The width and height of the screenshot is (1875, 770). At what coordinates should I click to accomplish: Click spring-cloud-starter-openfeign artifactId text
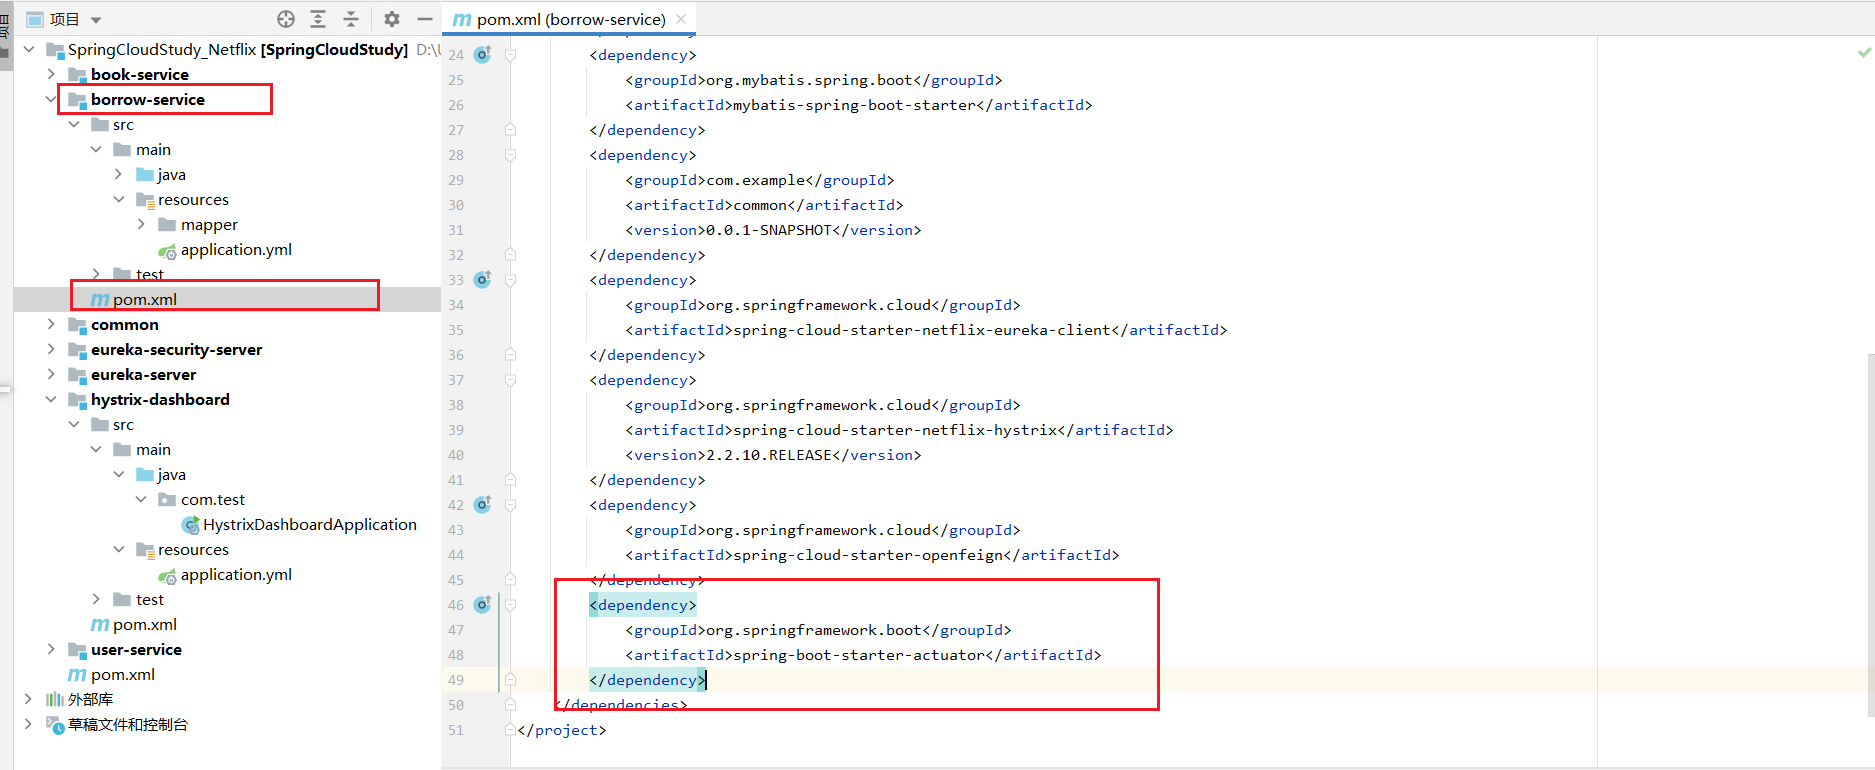[x=868, y=555]
